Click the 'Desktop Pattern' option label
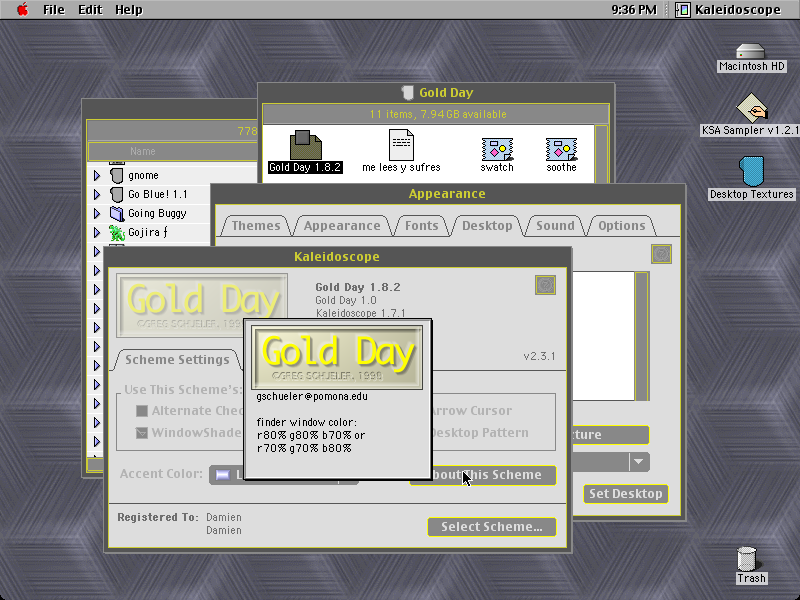Screen dimensions: 800x600 [x=480, y=433]
